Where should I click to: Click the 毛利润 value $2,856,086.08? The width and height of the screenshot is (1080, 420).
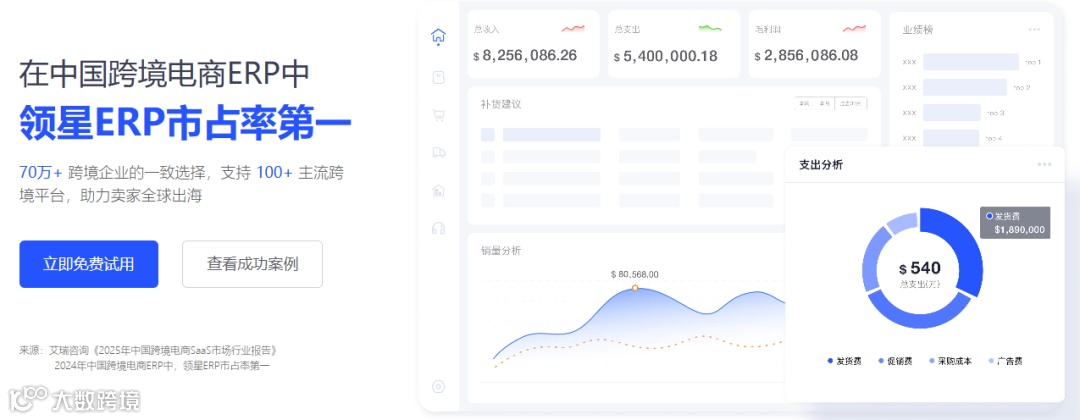point(806,56)
